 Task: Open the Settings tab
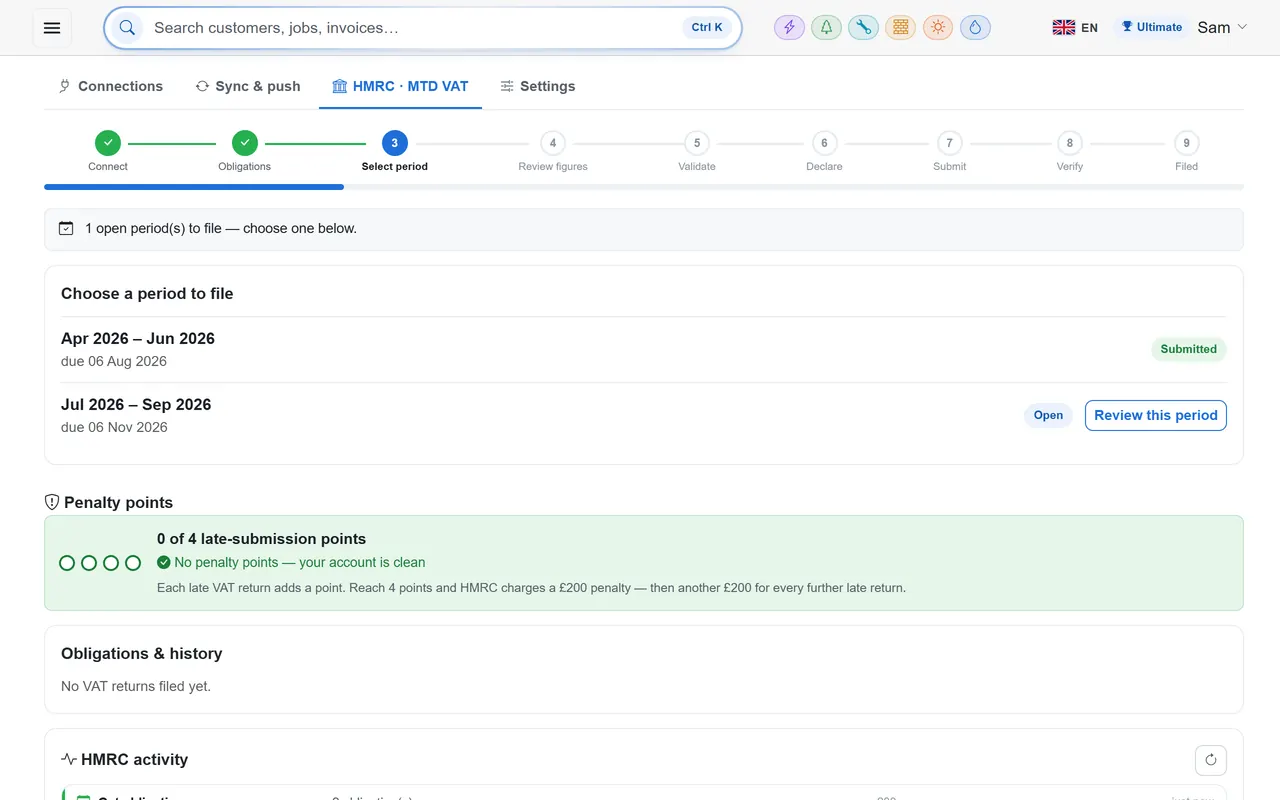click(538, 86)
